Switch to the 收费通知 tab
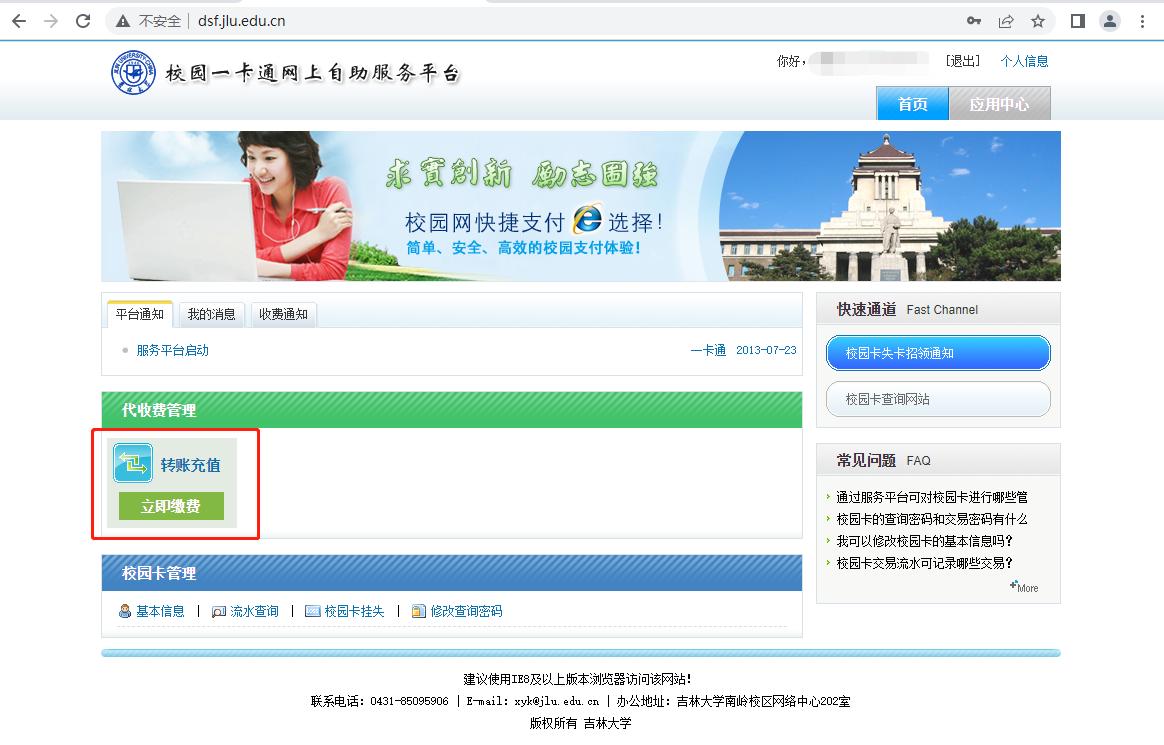 click(x=283, y=314)
